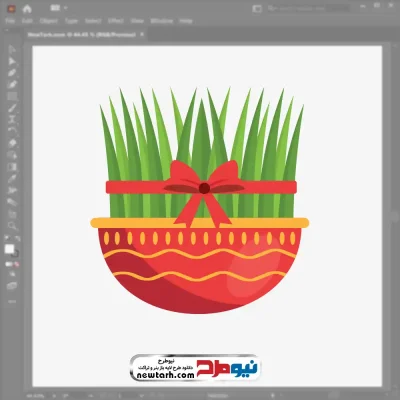Image resolution: width=400 pixels, height=400 pixels.
Task: Select the Rectangle shape tool
Action: 12,97
